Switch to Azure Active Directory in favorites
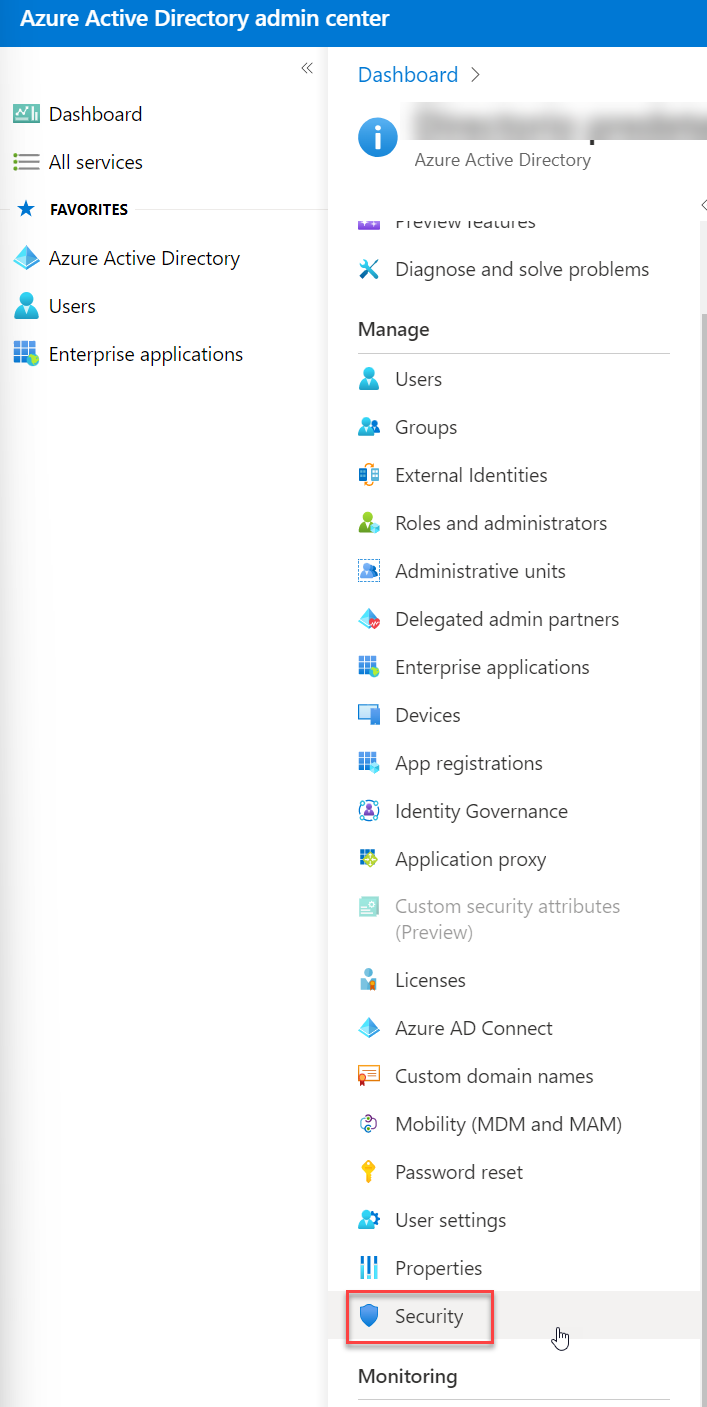Image resolution: width=707 pixels, height=1407 pixels. (143, 258)
